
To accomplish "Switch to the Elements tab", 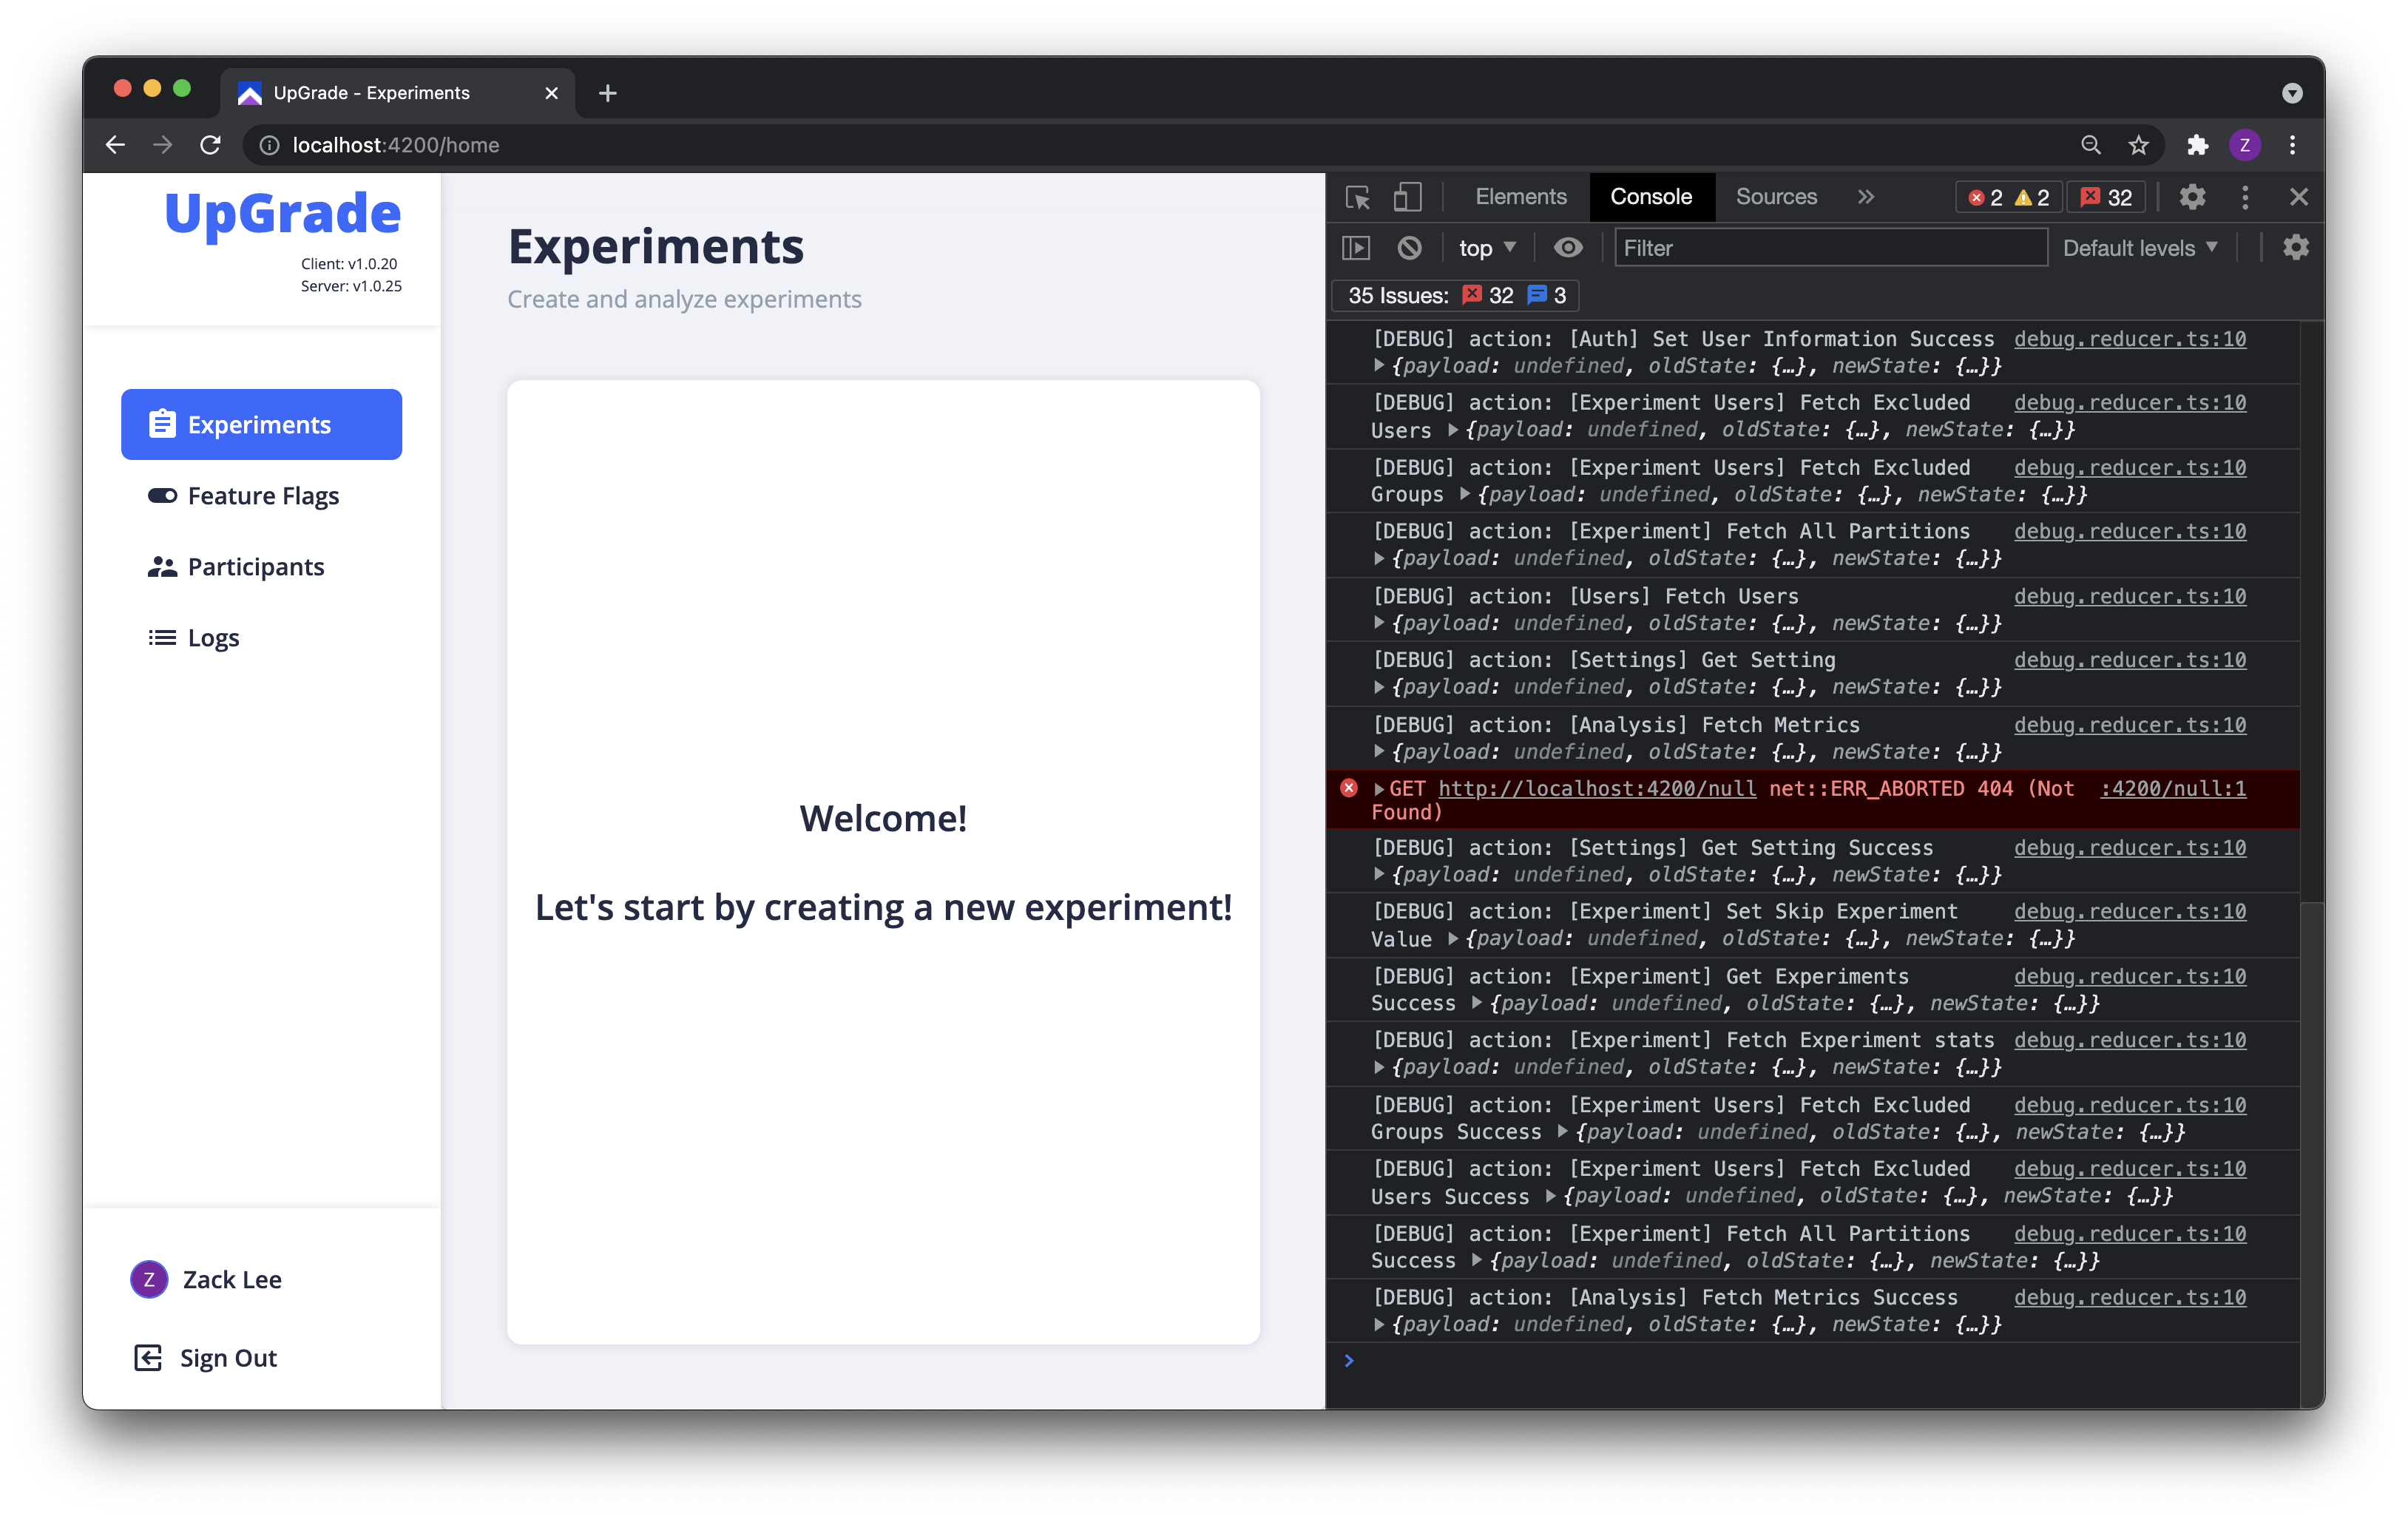I will coord(1520,197).
